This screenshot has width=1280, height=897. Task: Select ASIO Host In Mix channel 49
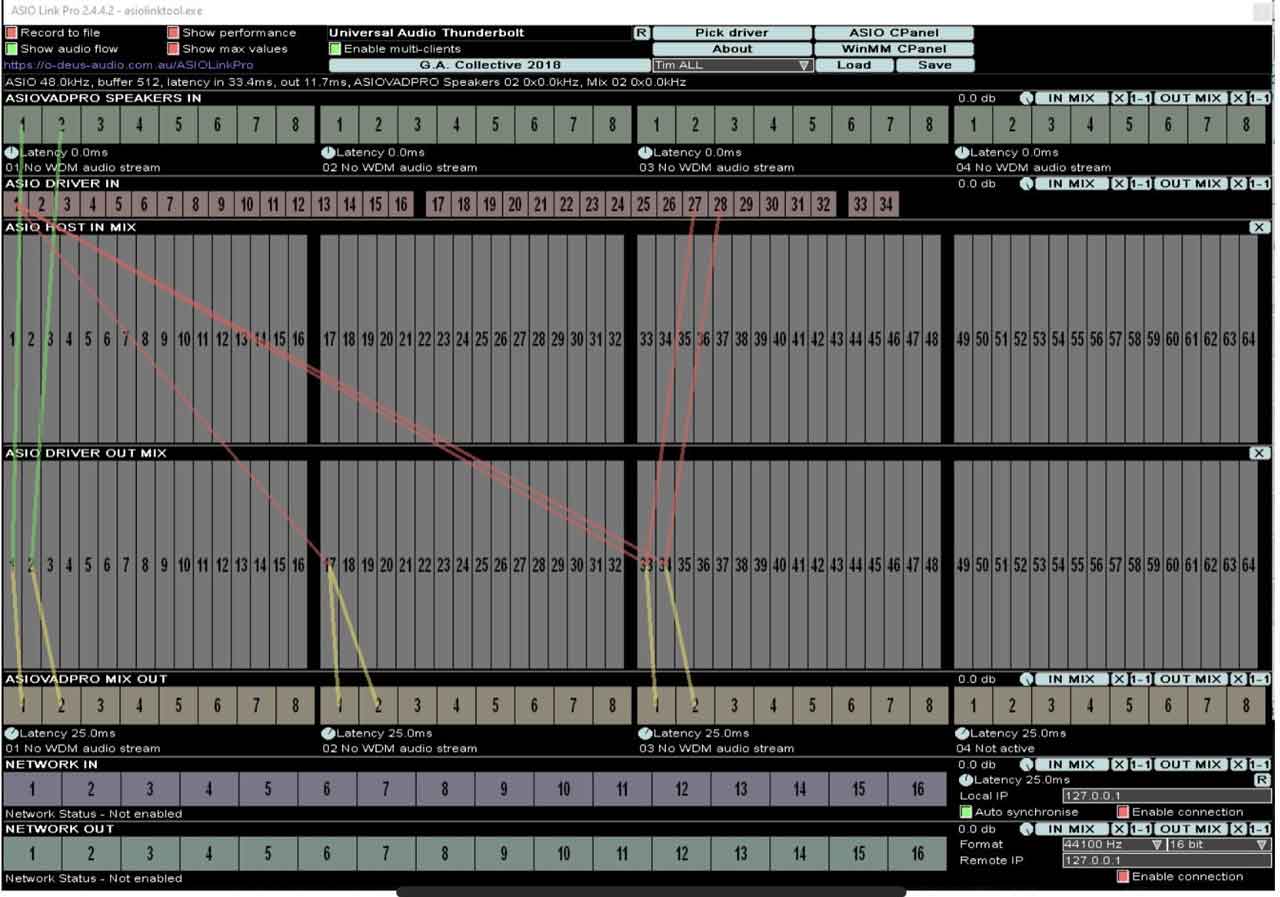(963, 339)
